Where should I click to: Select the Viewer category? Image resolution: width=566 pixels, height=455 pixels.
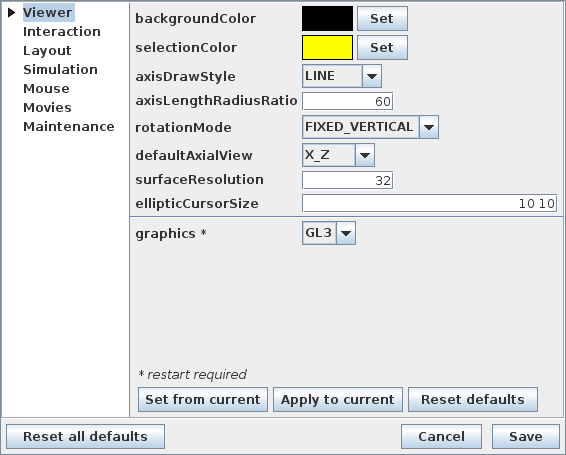47,13
